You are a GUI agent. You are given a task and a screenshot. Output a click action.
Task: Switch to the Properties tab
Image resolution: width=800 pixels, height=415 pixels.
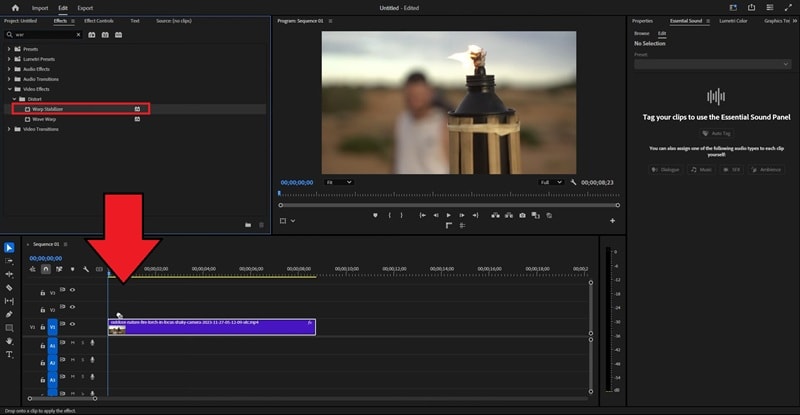642,21
